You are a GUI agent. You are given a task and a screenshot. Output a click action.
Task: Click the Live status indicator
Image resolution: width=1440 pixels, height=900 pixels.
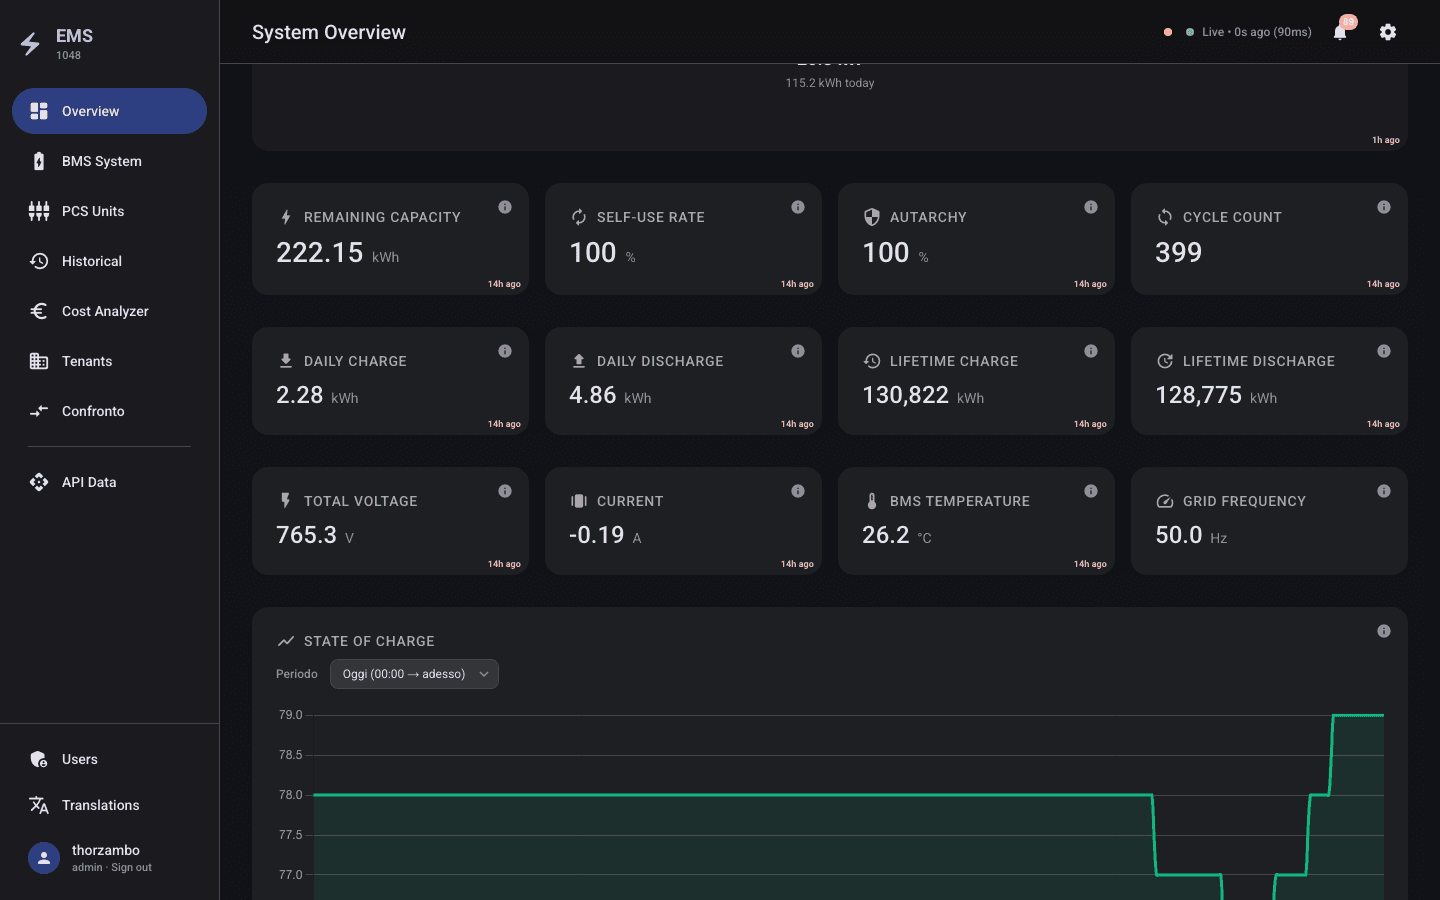pos(1248,32)
